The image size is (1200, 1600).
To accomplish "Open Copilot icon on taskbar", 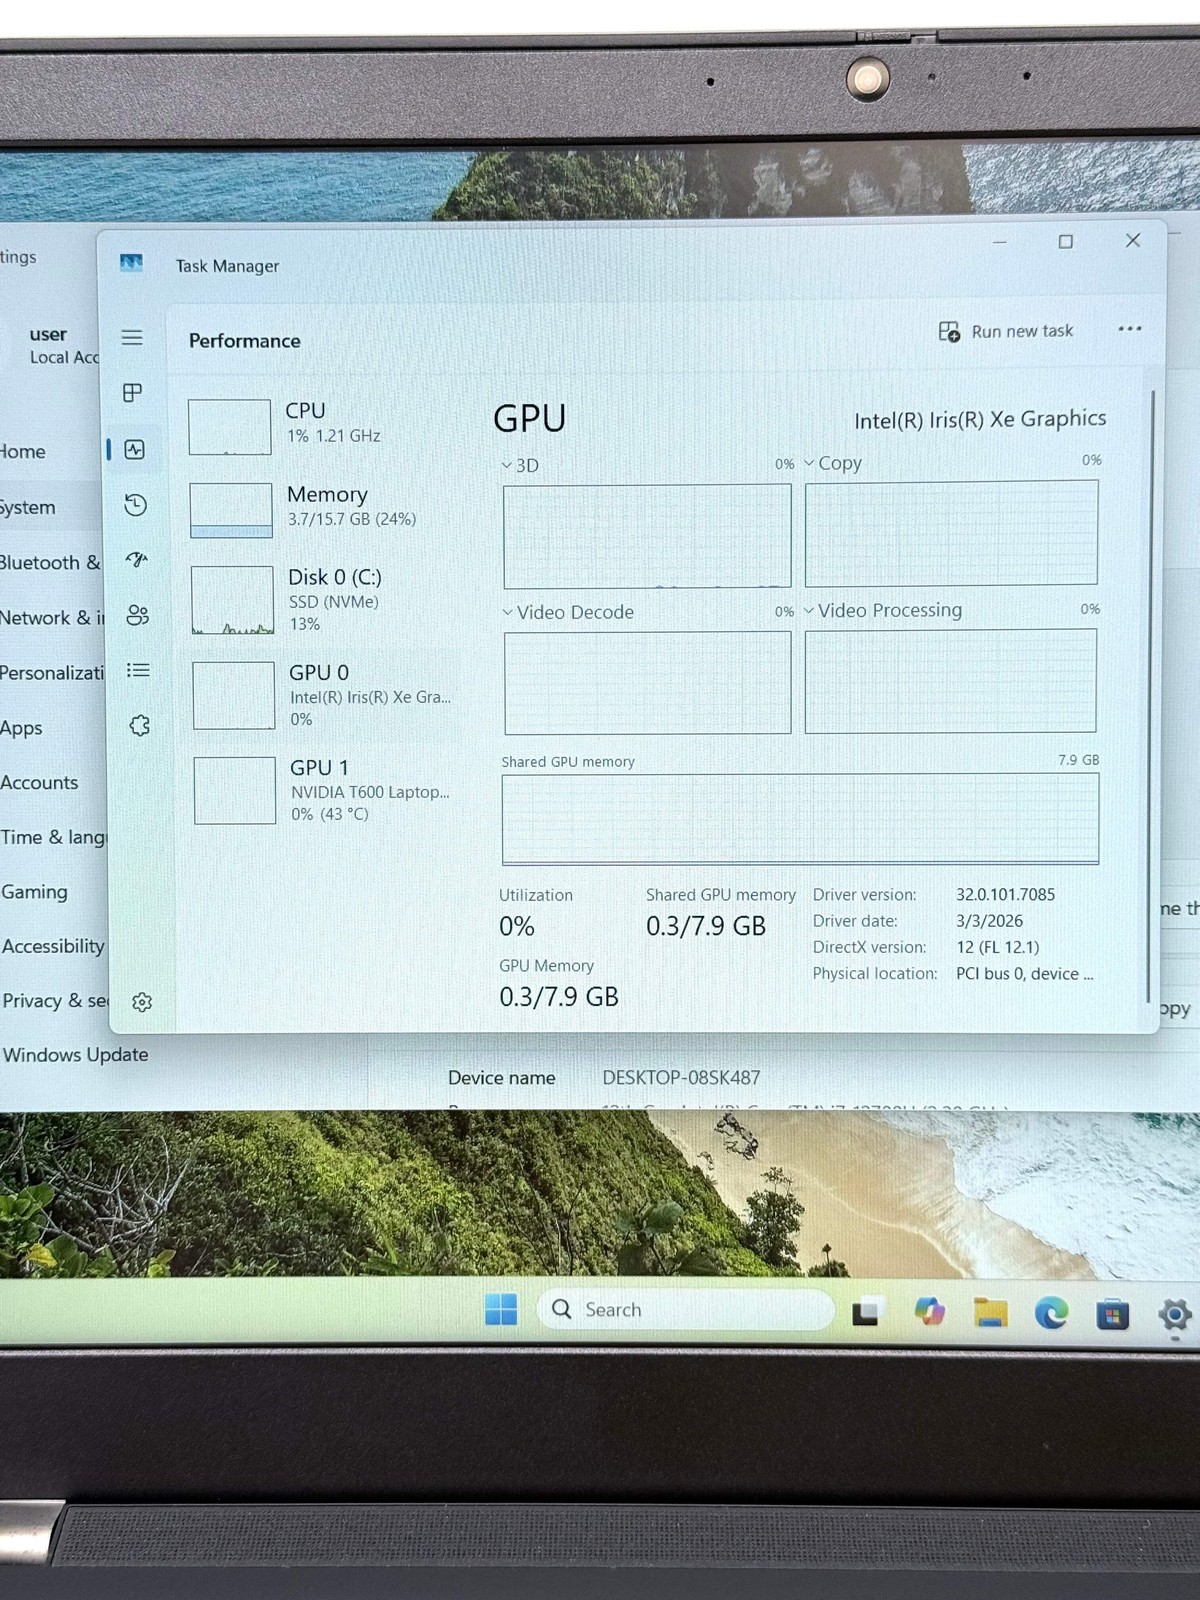I will 930,1311.
